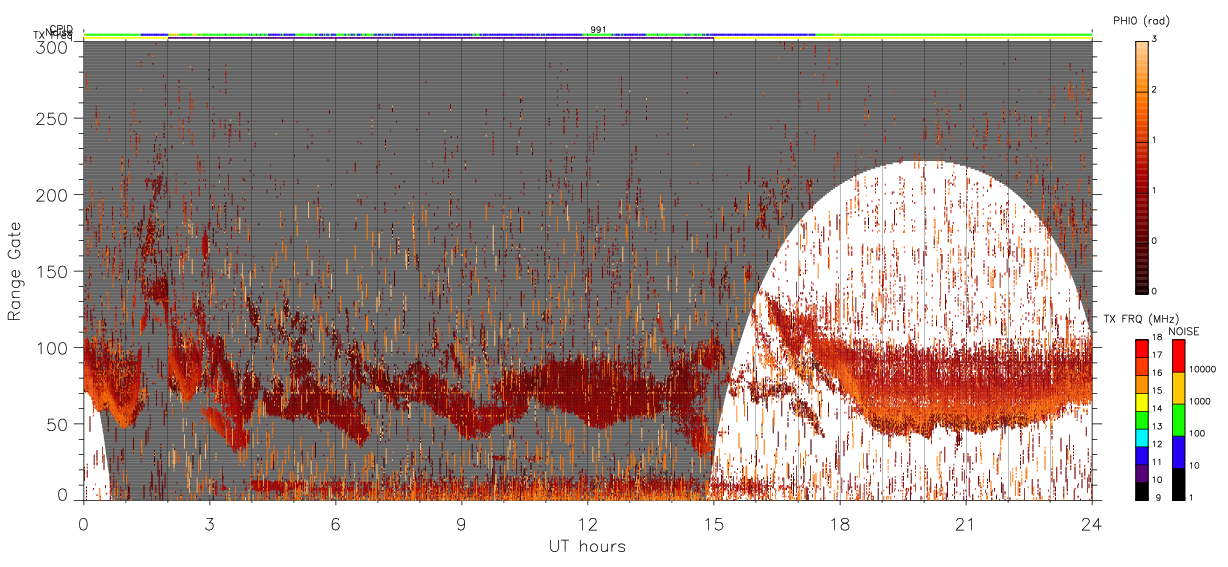
Task: Click x-axis tick label '9'
Action: [x=461, y=523]
